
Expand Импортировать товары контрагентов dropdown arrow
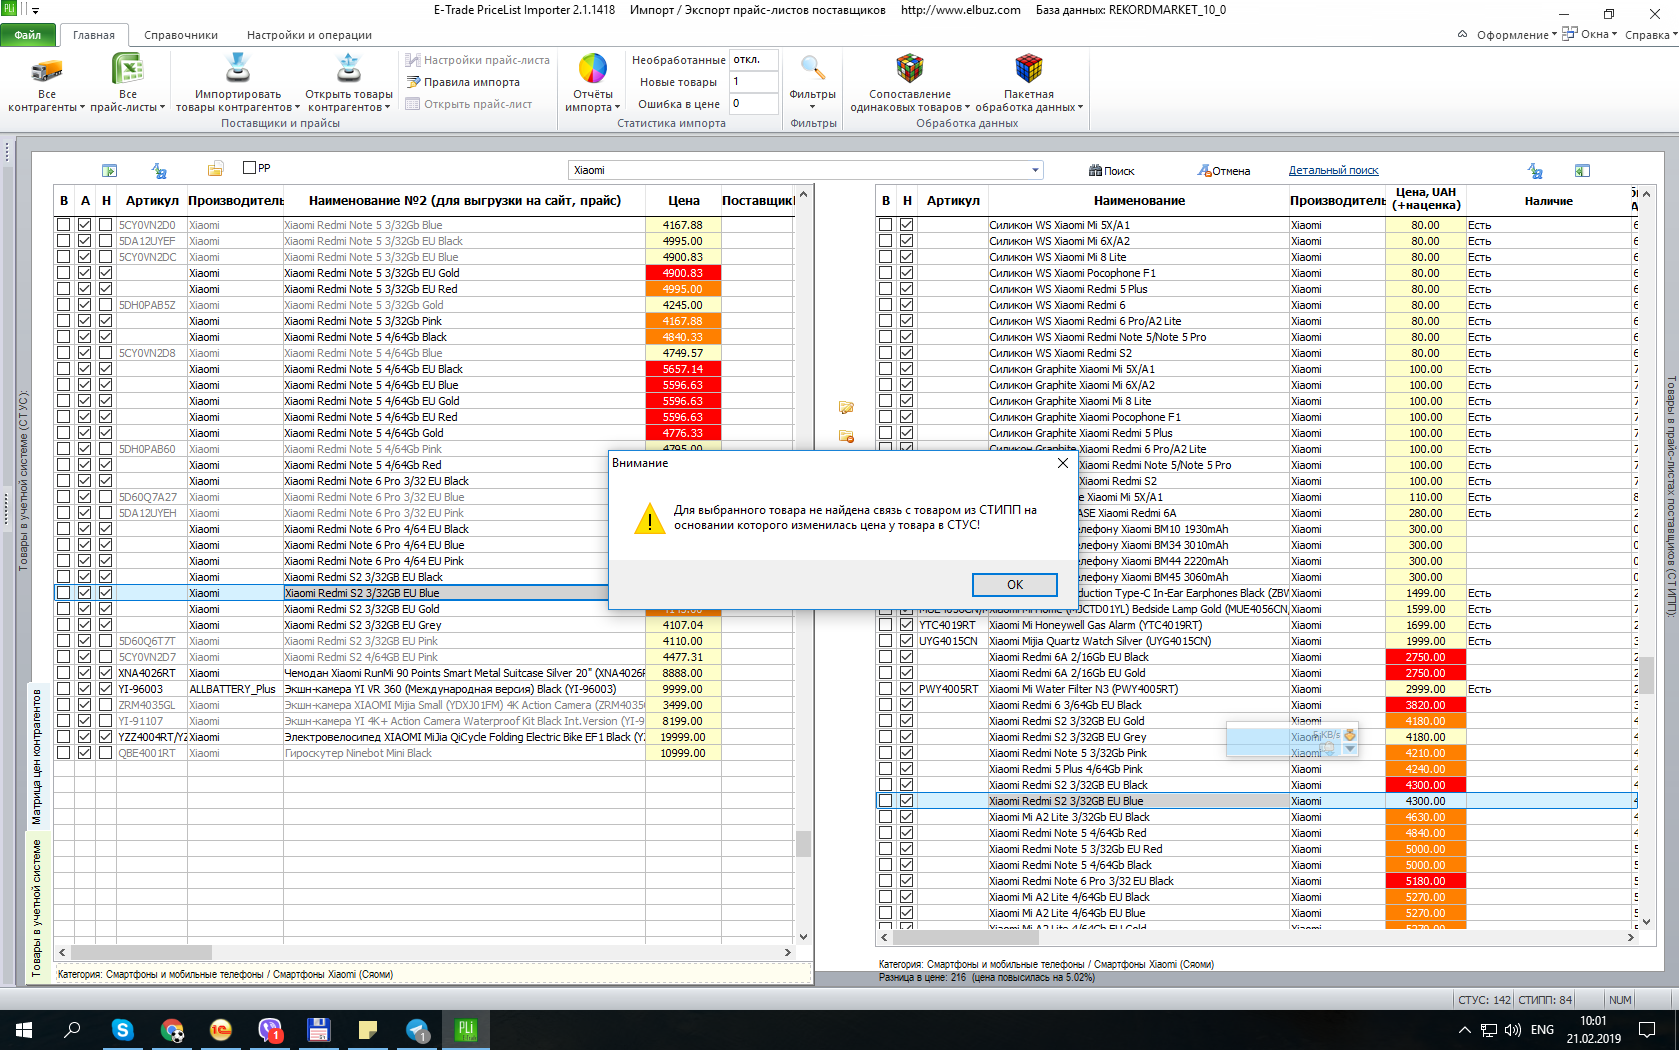(x=298, y=107)
